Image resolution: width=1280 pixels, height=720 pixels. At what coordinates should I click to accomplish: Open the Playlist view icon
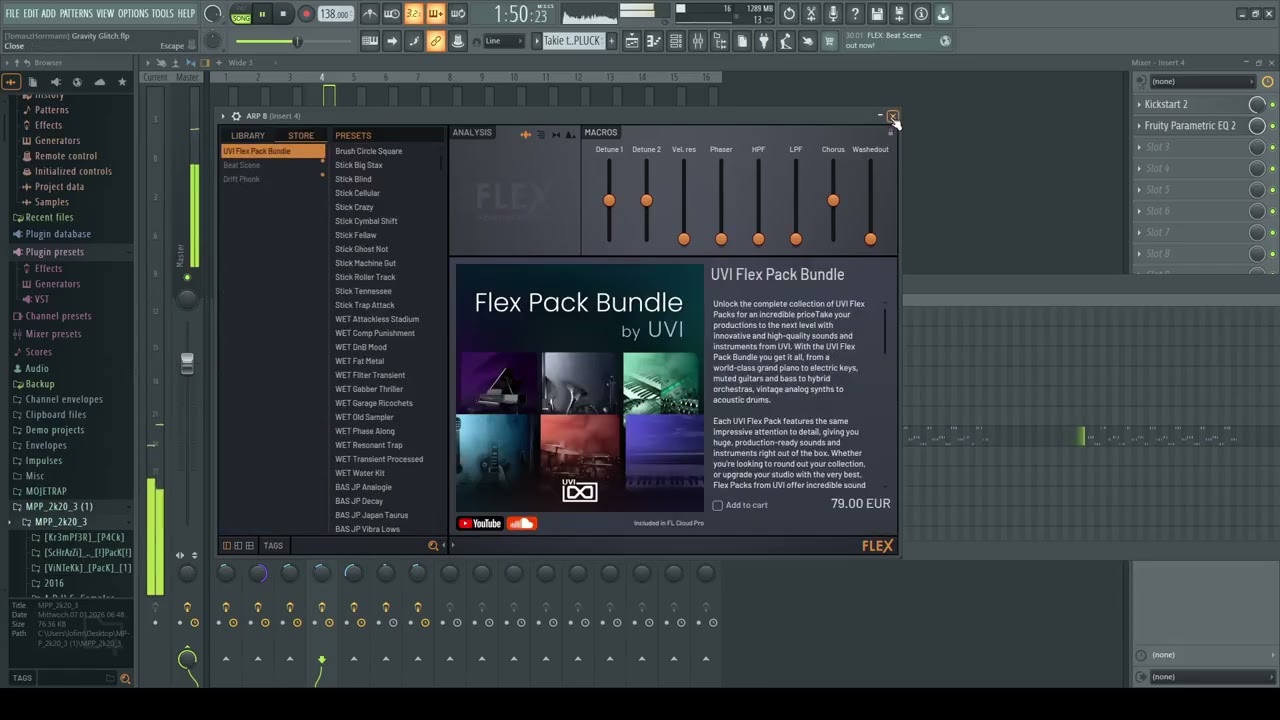631,41
